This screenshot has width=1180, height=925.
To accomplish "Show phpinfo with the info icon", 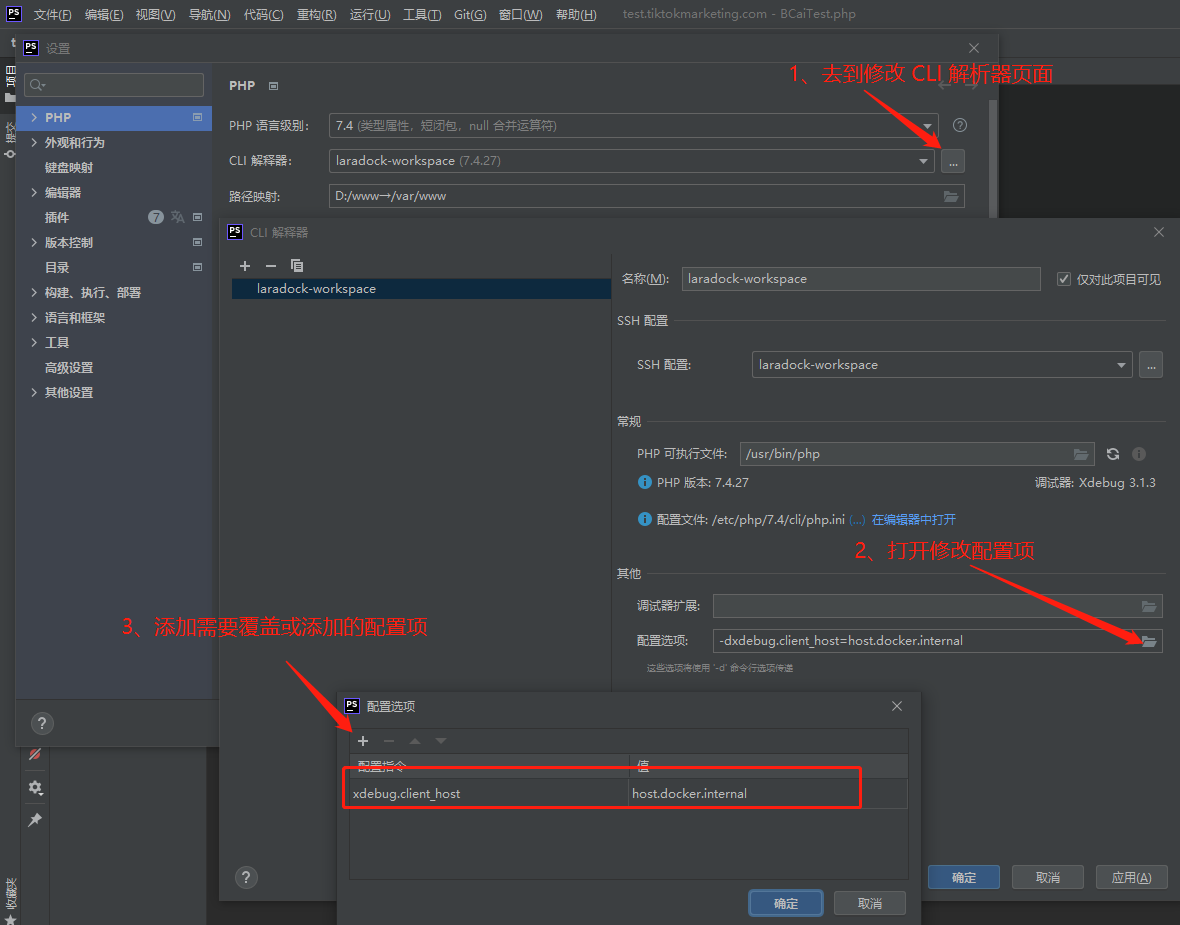I will tap(1139, 454).
